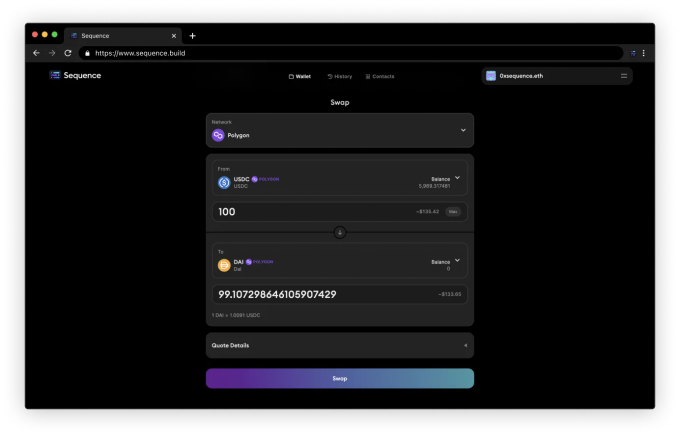
Task: Click the 0xsequence.eth account avatar
Action: coord(490,76)
